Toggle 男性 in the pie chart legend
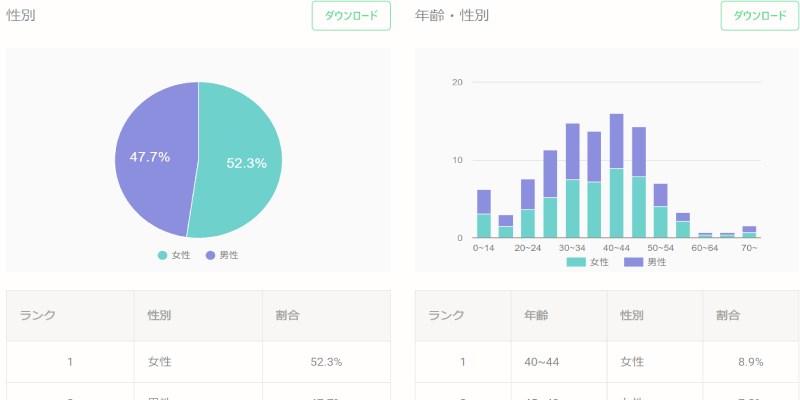 (x=222, y=255)
